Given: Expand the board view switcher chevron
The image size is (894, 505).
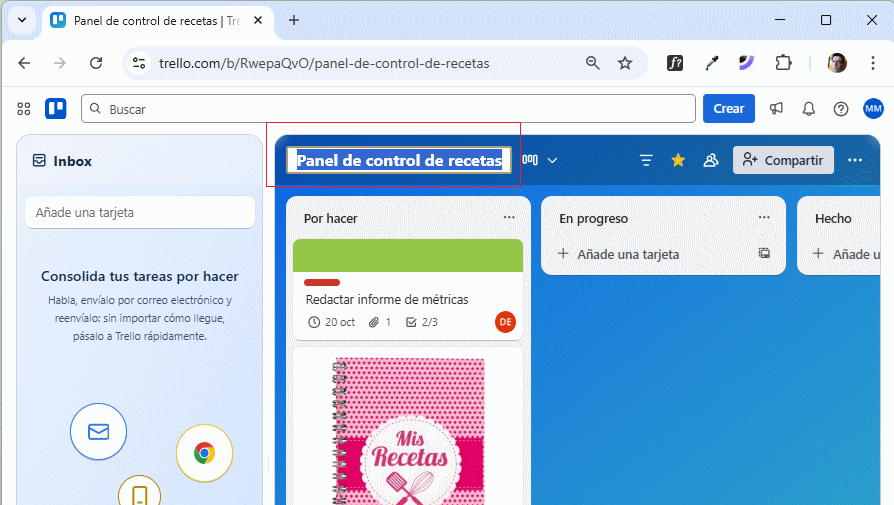Looking at the screenshot, I should point(552,160).
